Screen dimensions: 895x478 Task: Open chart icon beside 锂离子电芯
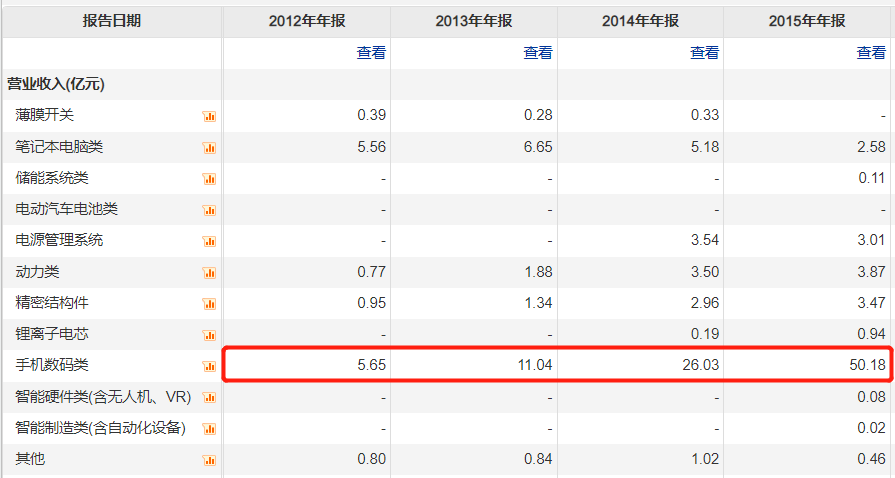209,335
